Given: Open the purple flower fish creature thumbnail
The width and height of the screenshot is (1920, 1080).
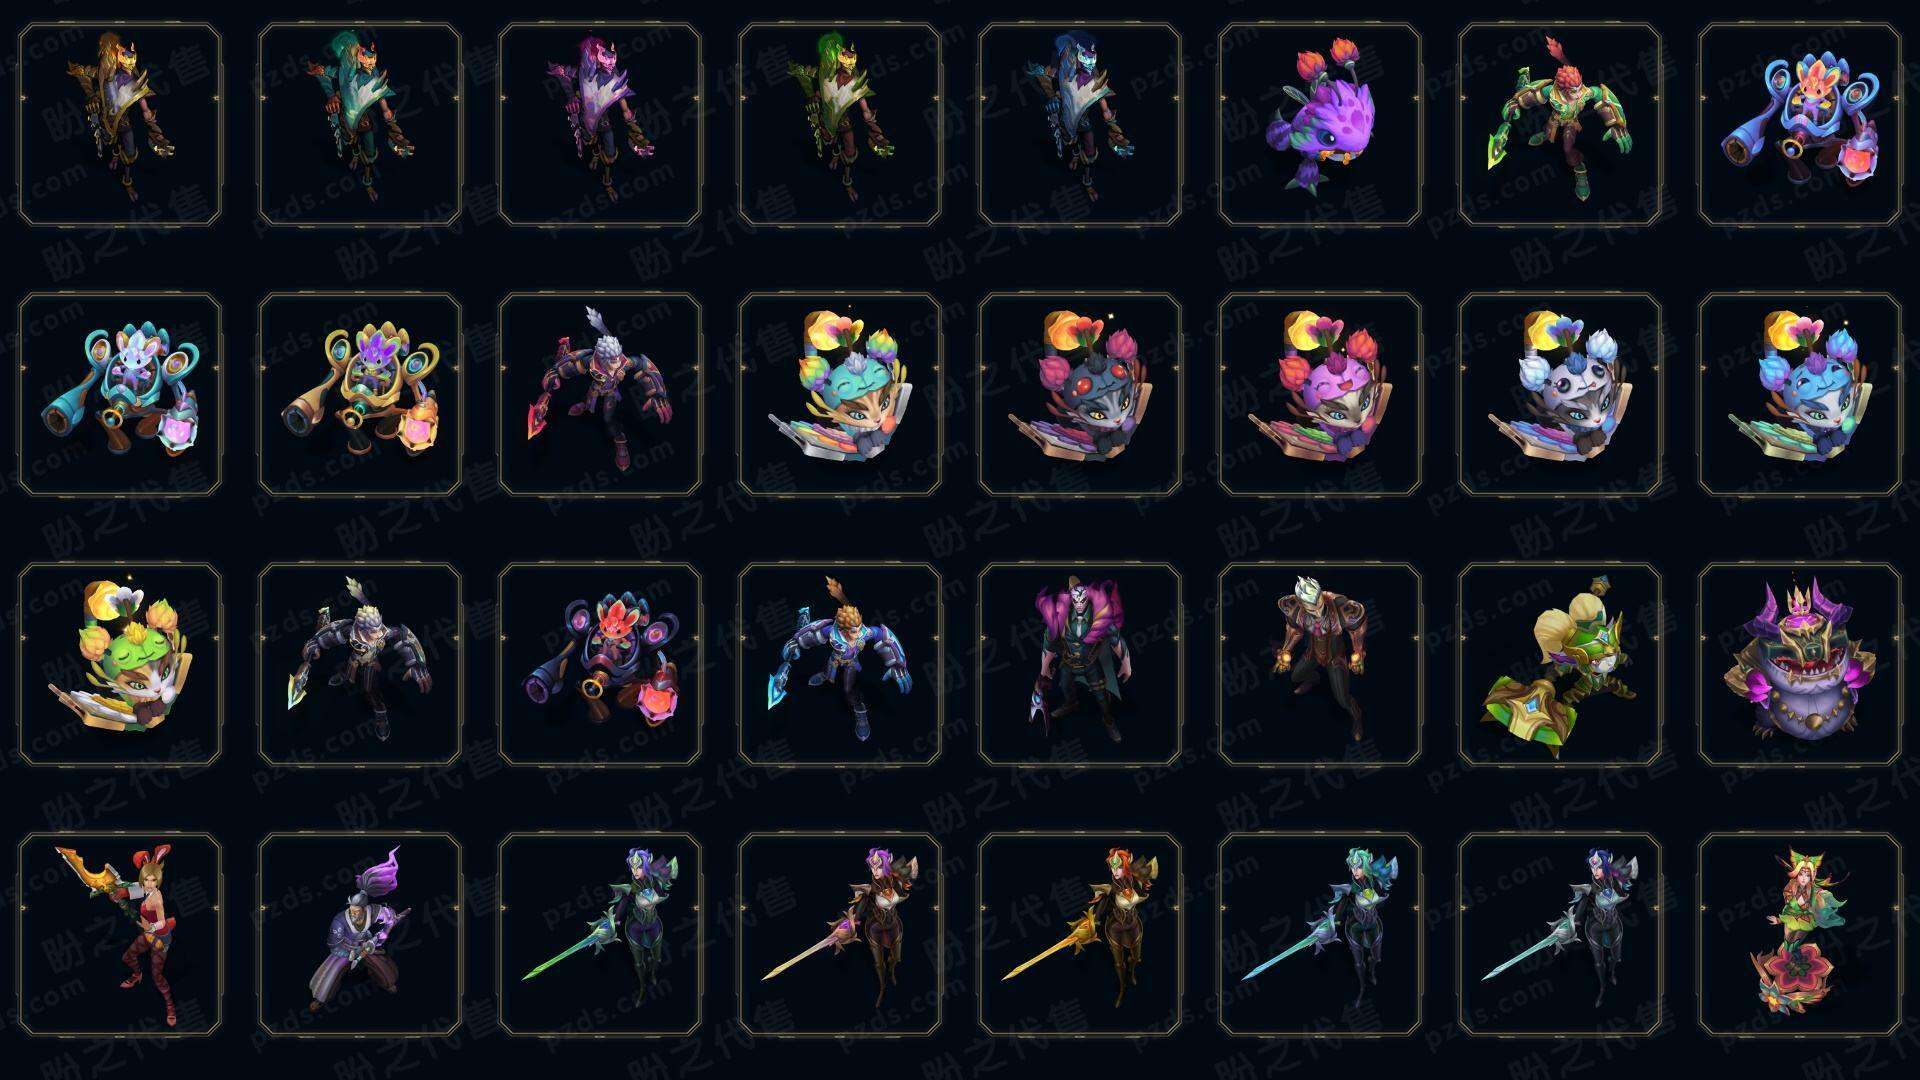Looking at the screenshot, I should 1320,125.
